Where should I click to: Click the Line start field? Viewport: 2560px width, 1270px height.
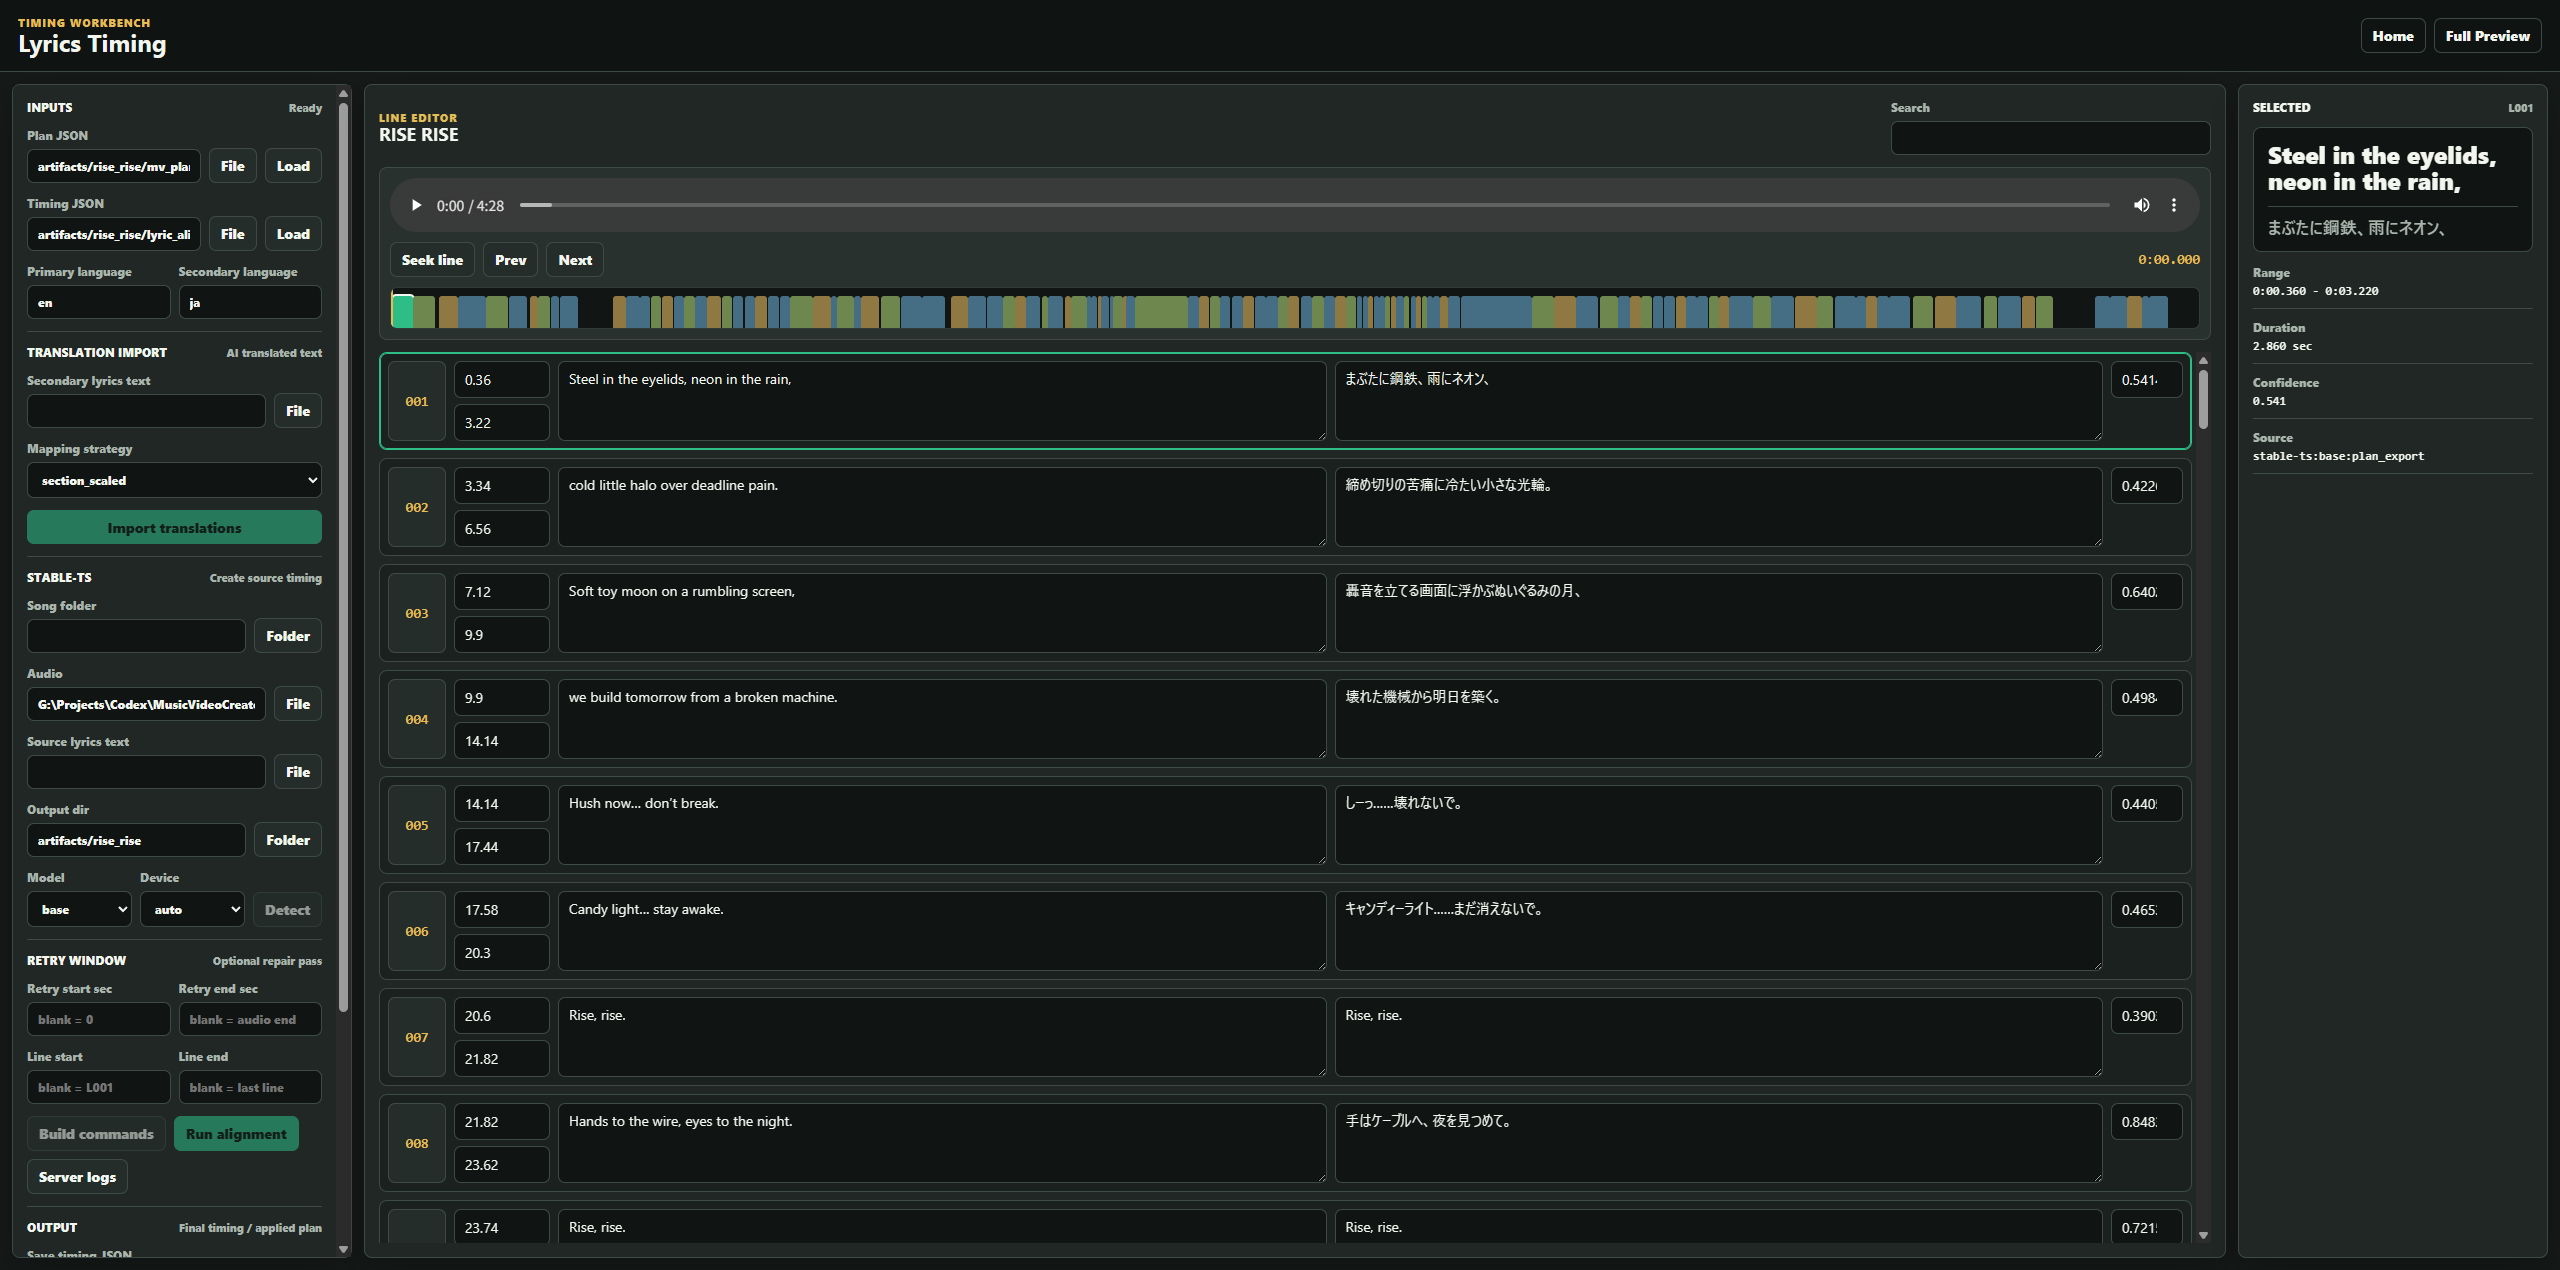98,1087
